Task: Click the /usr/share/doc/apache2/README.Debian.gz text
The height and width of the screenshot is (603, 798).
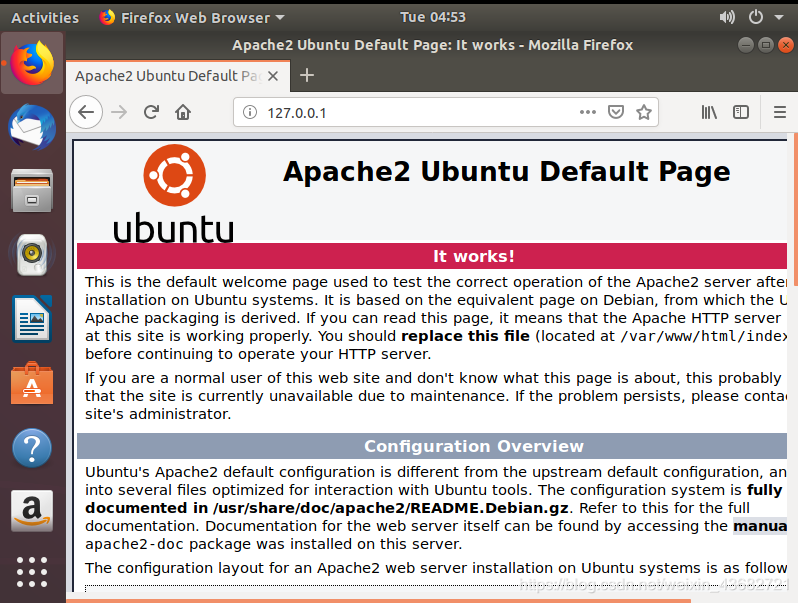Action: click(390, 508)
